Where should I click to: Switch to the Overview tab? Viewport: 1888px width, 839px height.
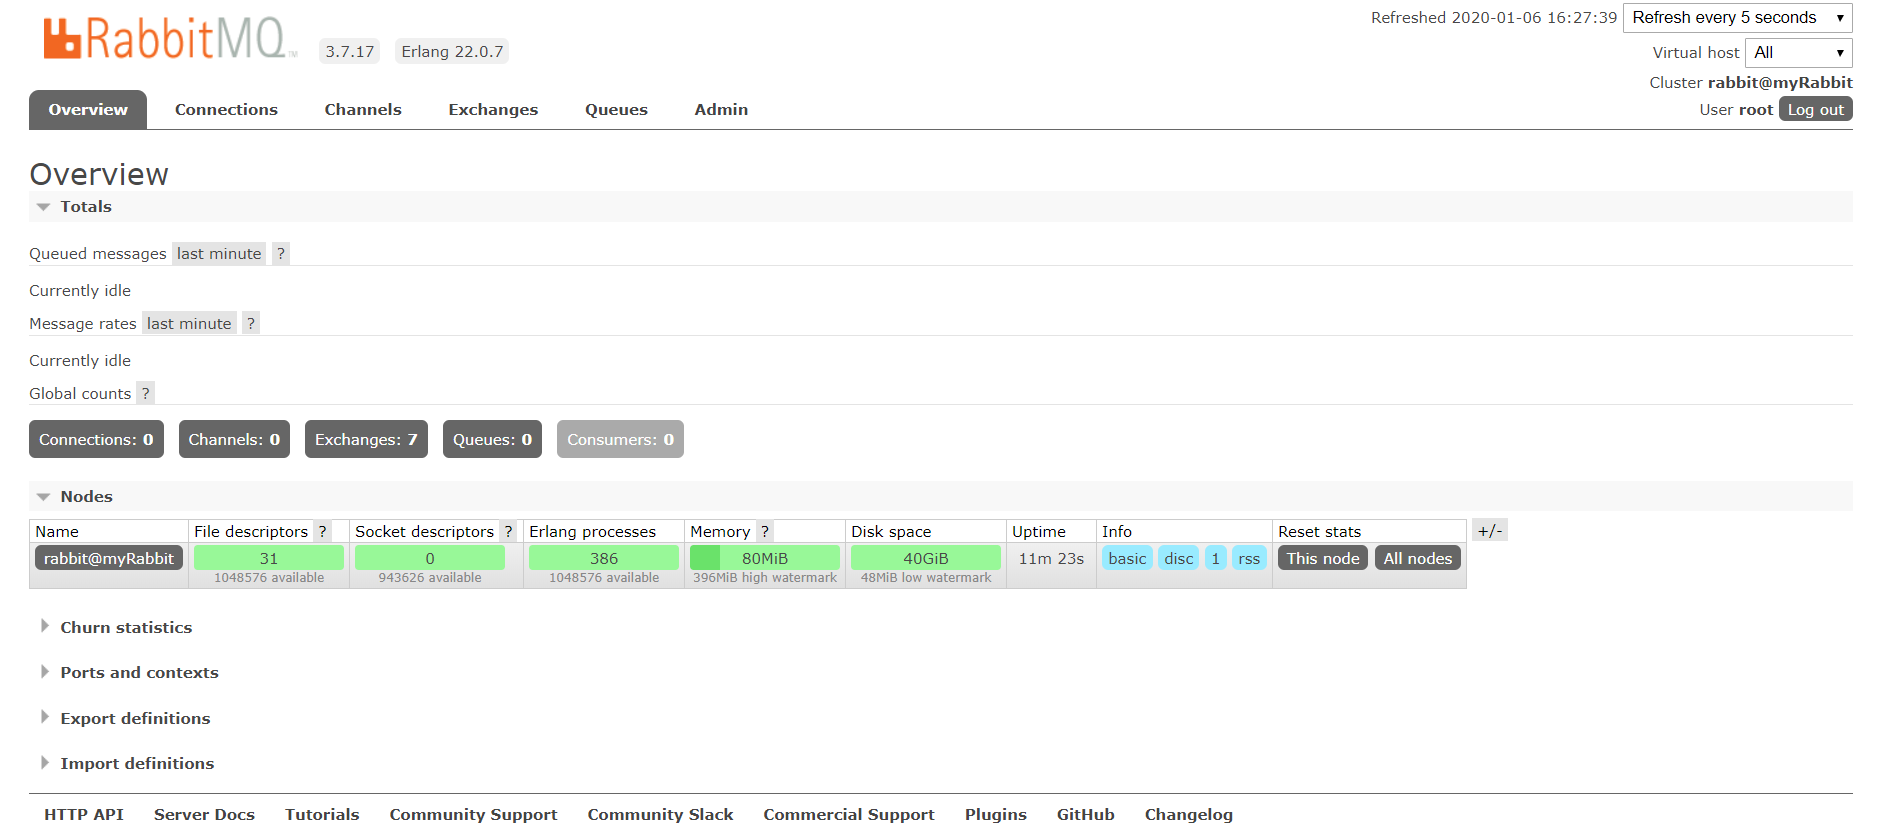click(x=88, y=110)
